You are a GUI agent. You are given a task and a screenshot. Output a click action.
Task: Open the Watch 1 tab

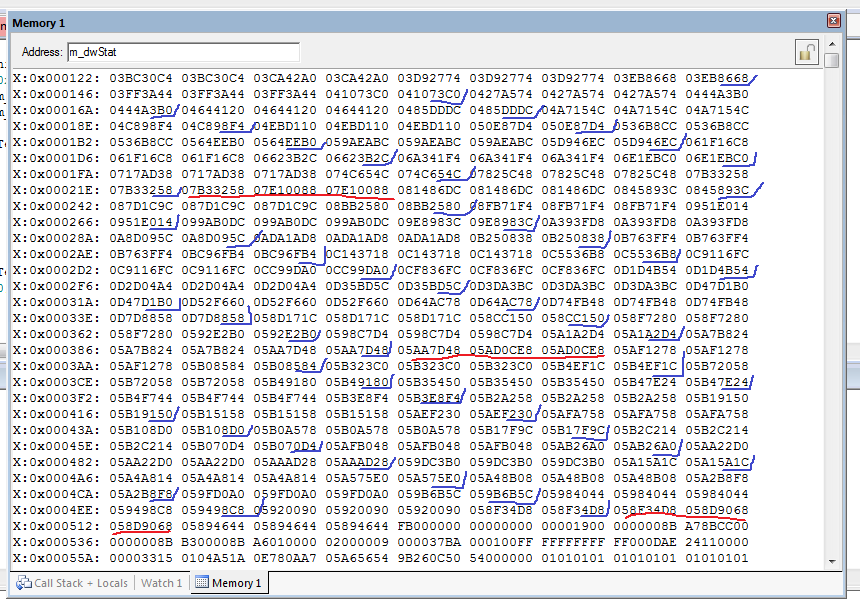[x=161, y=583]
